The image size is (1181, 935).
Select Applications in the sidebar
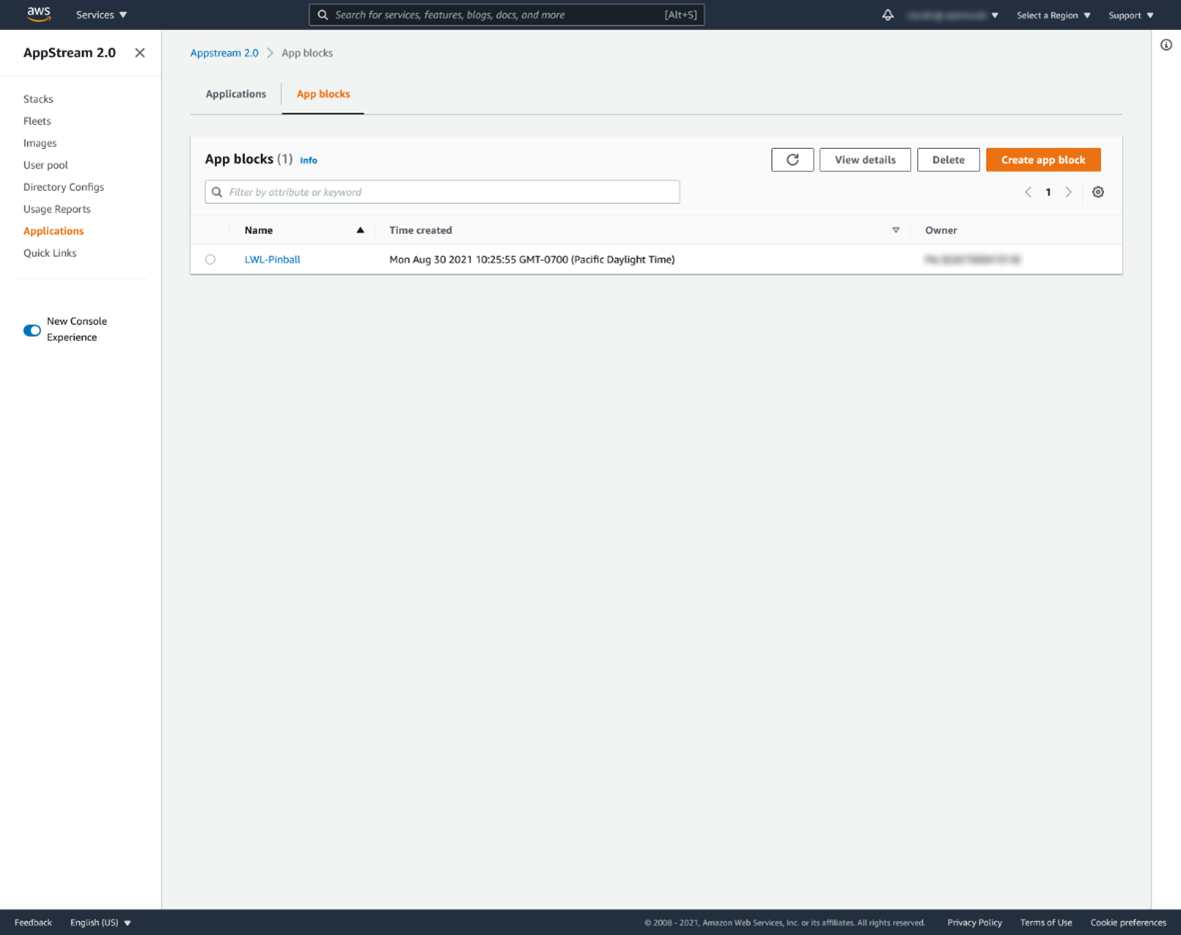(x=53, y=231)
